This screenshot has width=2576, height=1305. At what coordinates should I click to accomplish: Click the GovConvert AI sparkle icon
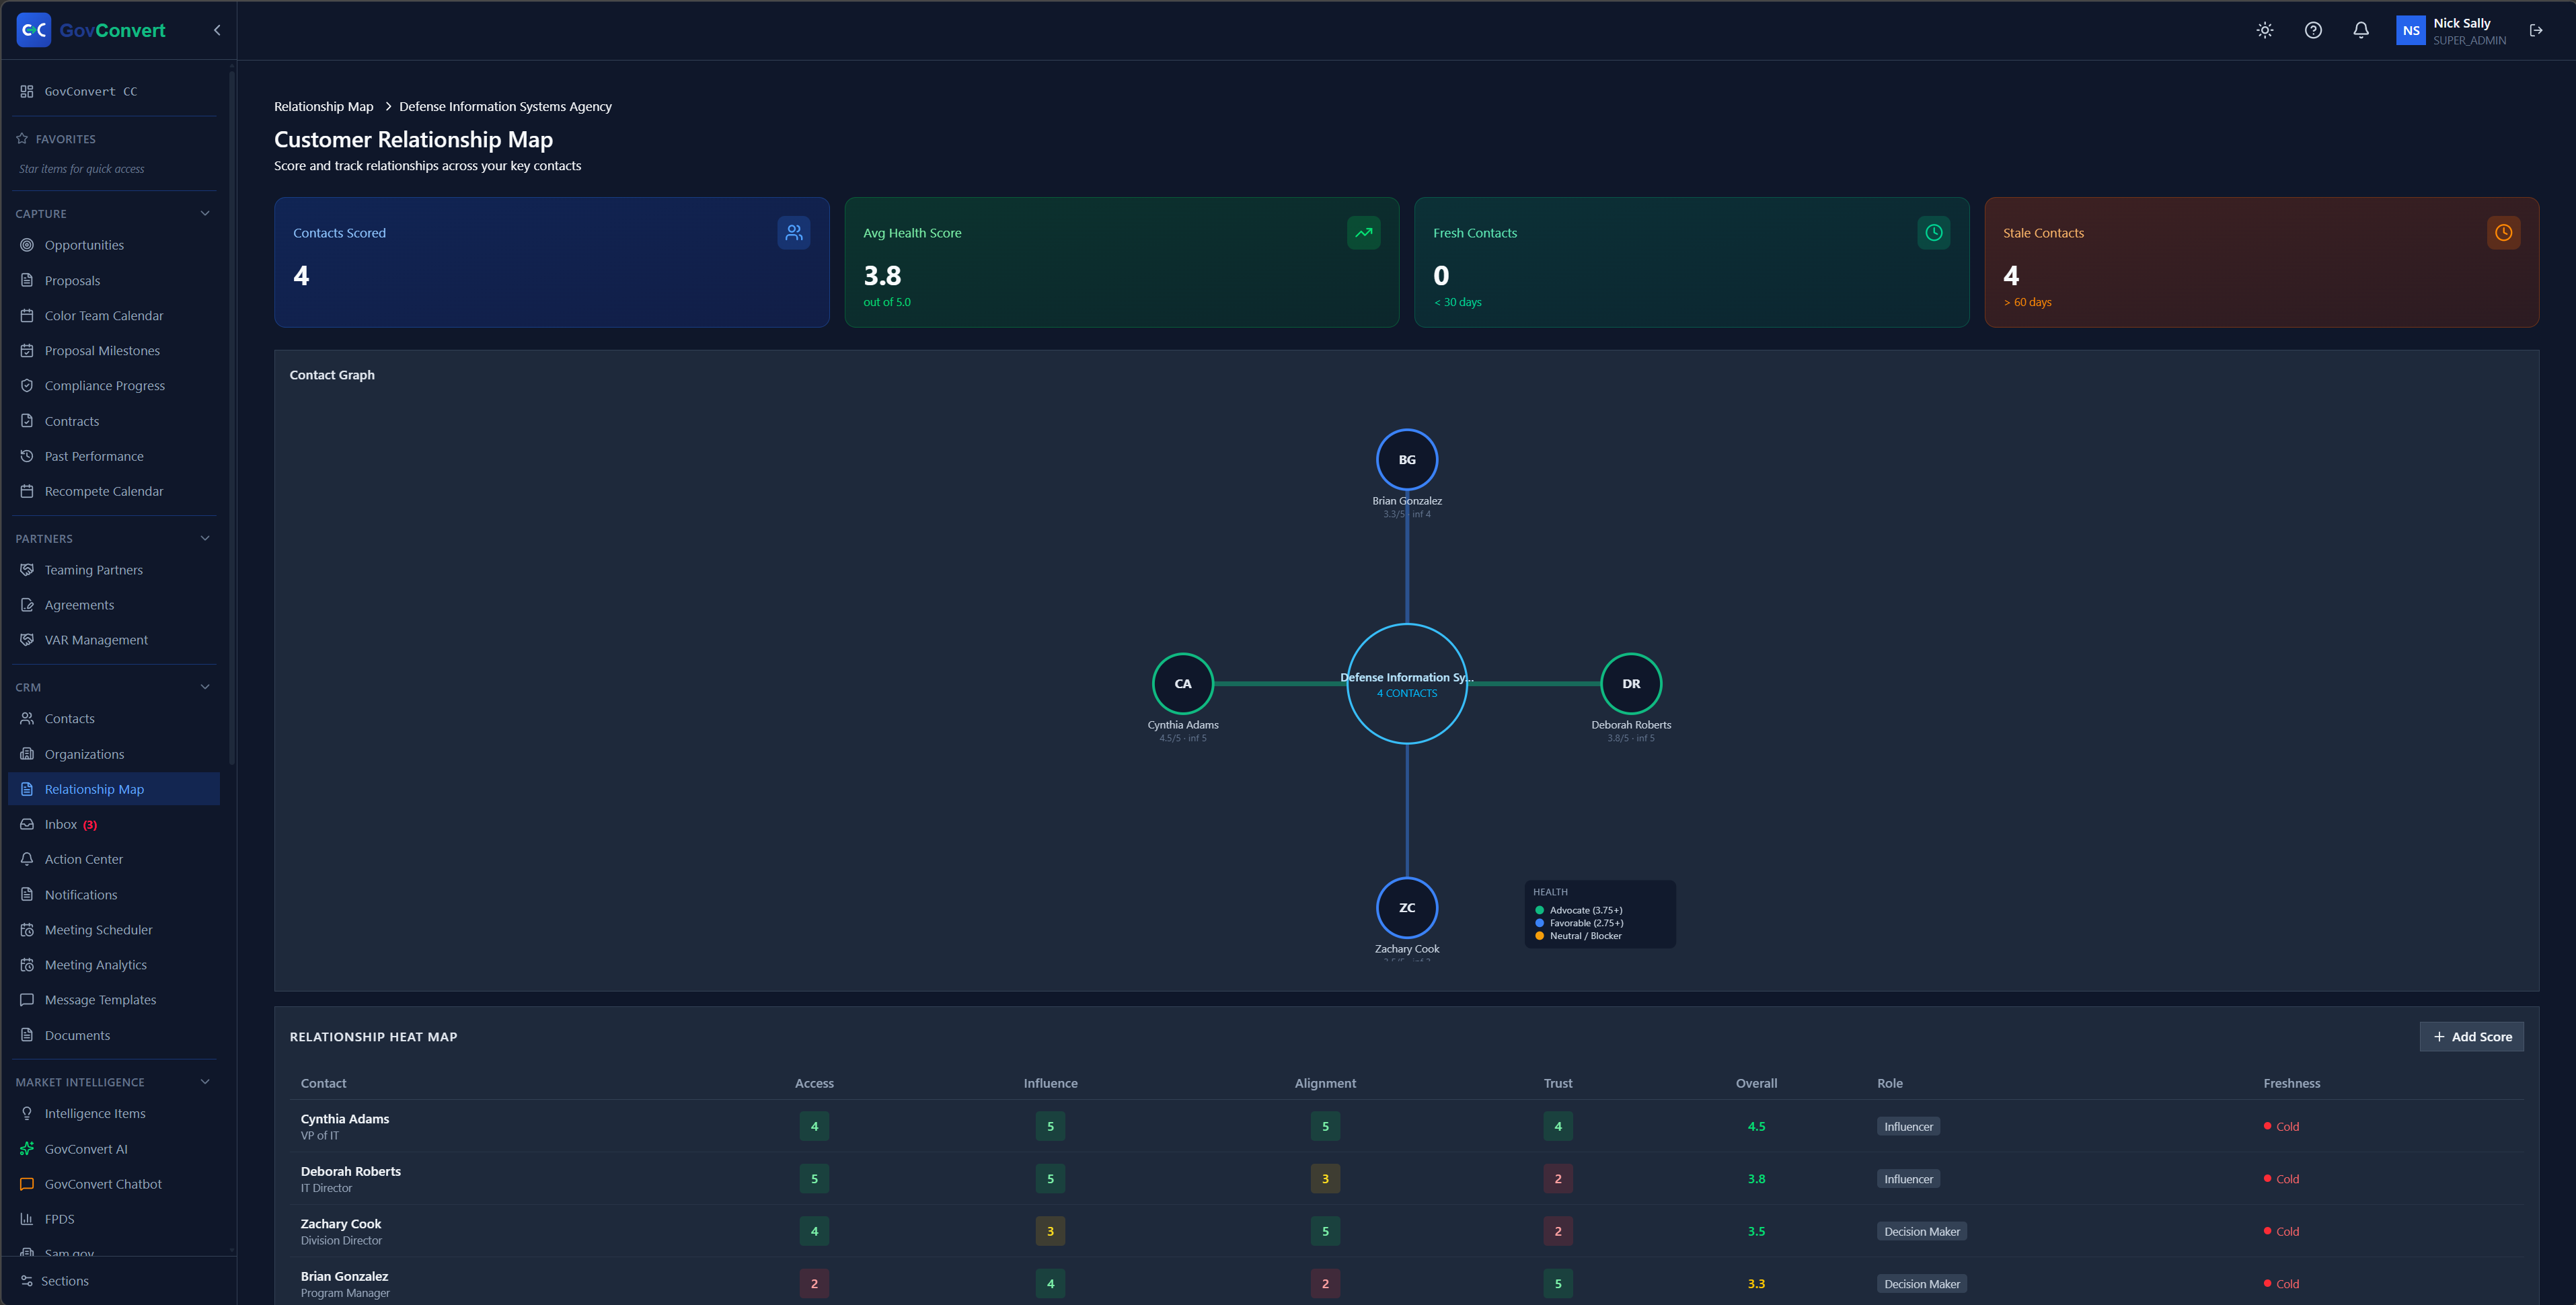click(27, 1149)
